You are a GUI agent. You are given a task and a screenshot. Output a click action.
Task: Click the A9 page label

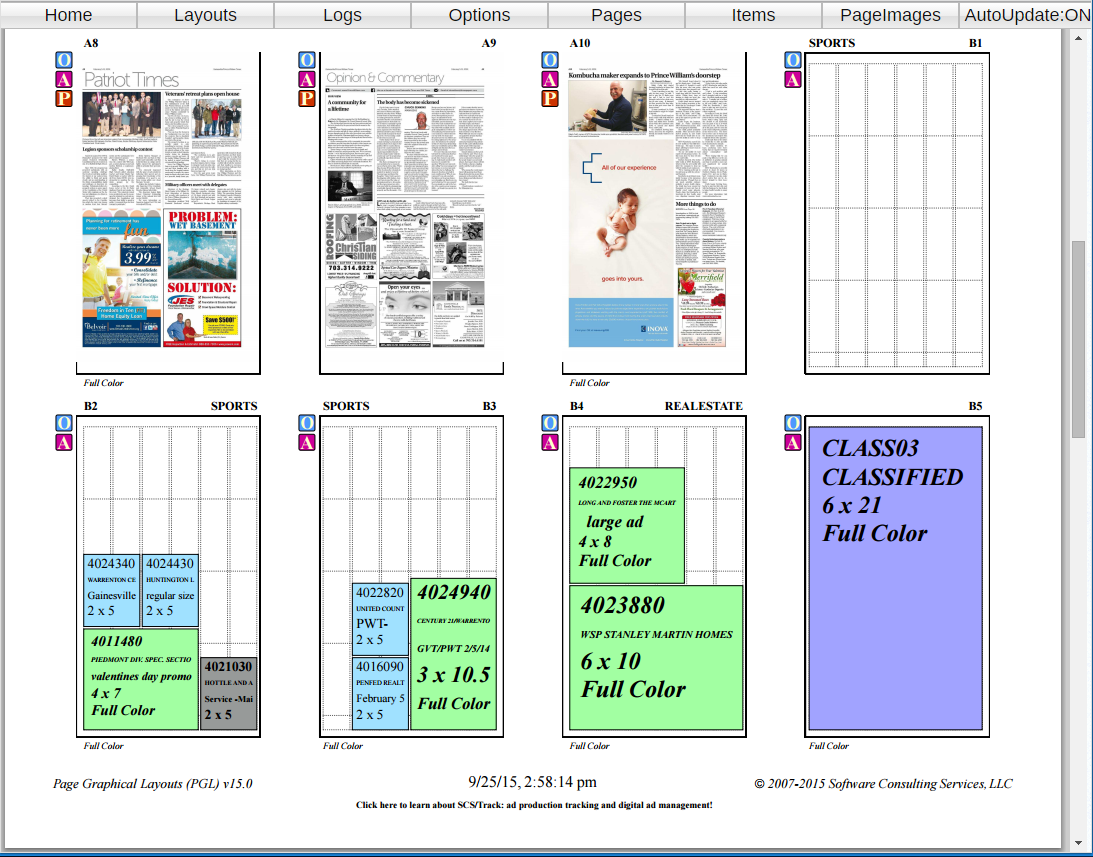pos(489,43)
